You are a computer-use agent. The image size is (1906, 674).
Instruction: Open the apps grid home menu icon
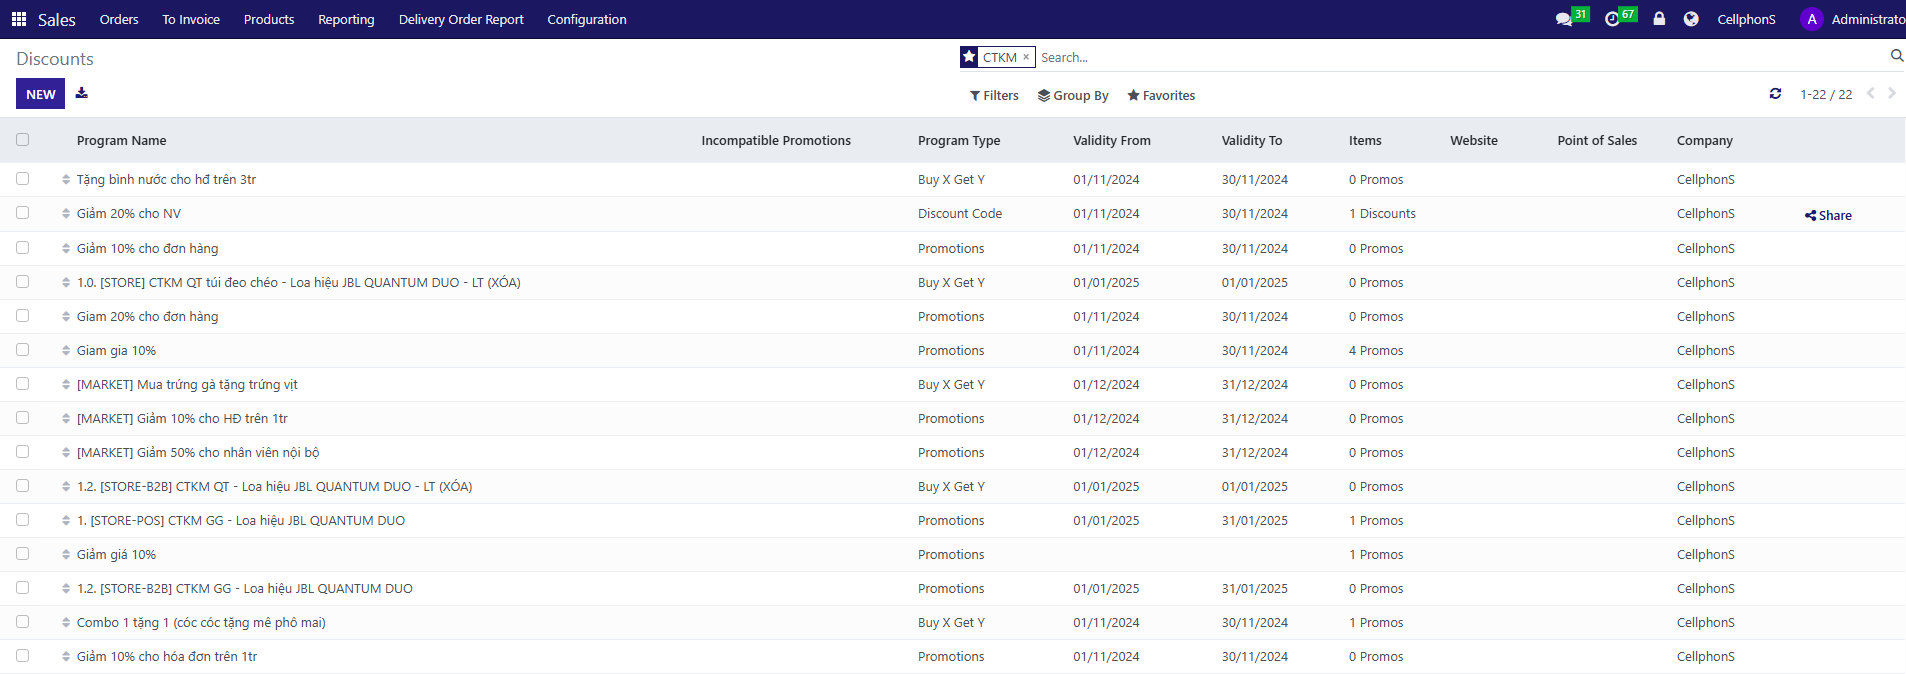19,19
